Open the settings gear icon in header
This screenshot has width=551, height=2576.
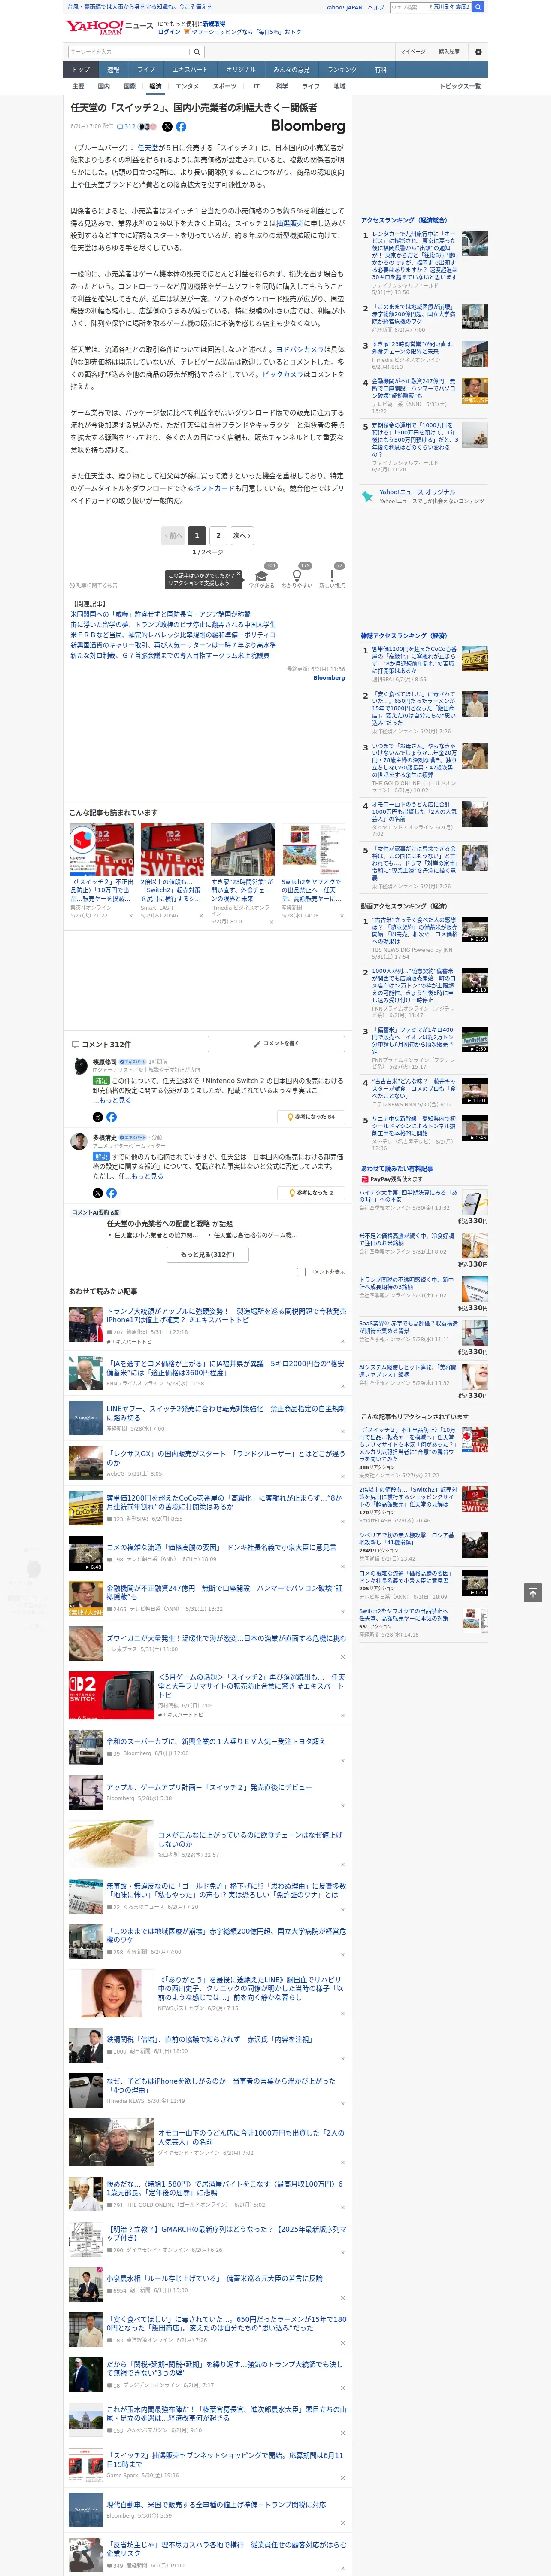(478, 52)
